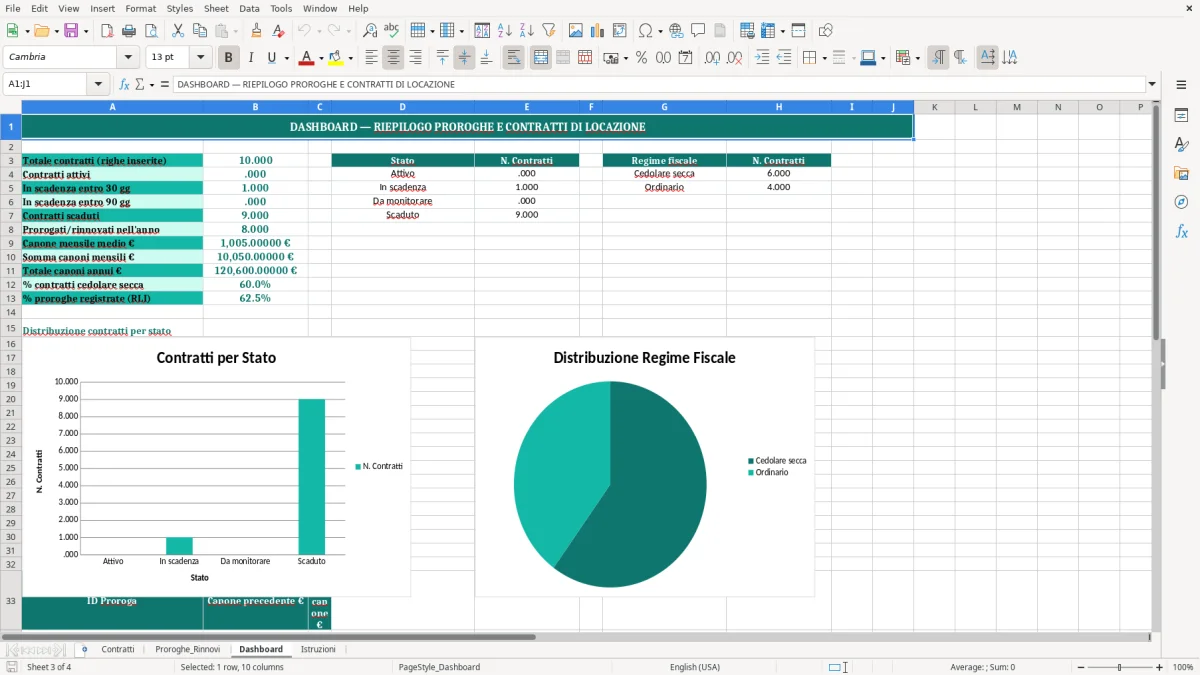The image size is (1200, 675).
Task: Toggle Align Right
Action: pos(415,58)
